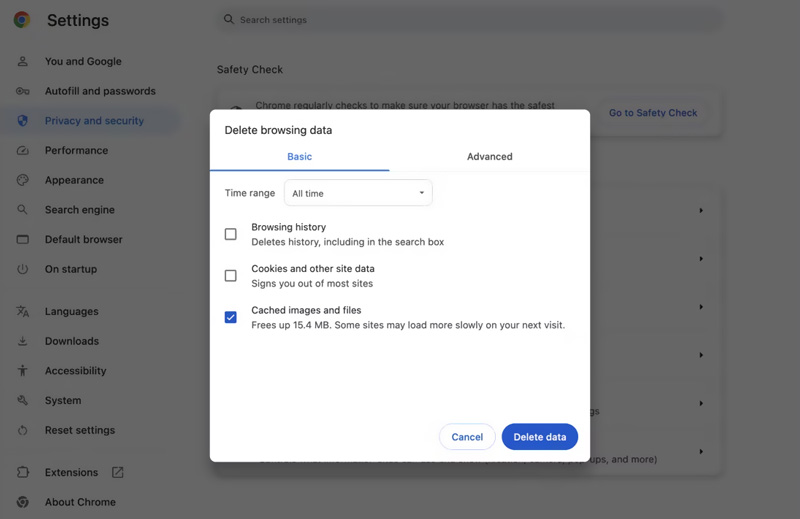
Task: Switch to the Basic tab
Action: click(x=299, y=157)
